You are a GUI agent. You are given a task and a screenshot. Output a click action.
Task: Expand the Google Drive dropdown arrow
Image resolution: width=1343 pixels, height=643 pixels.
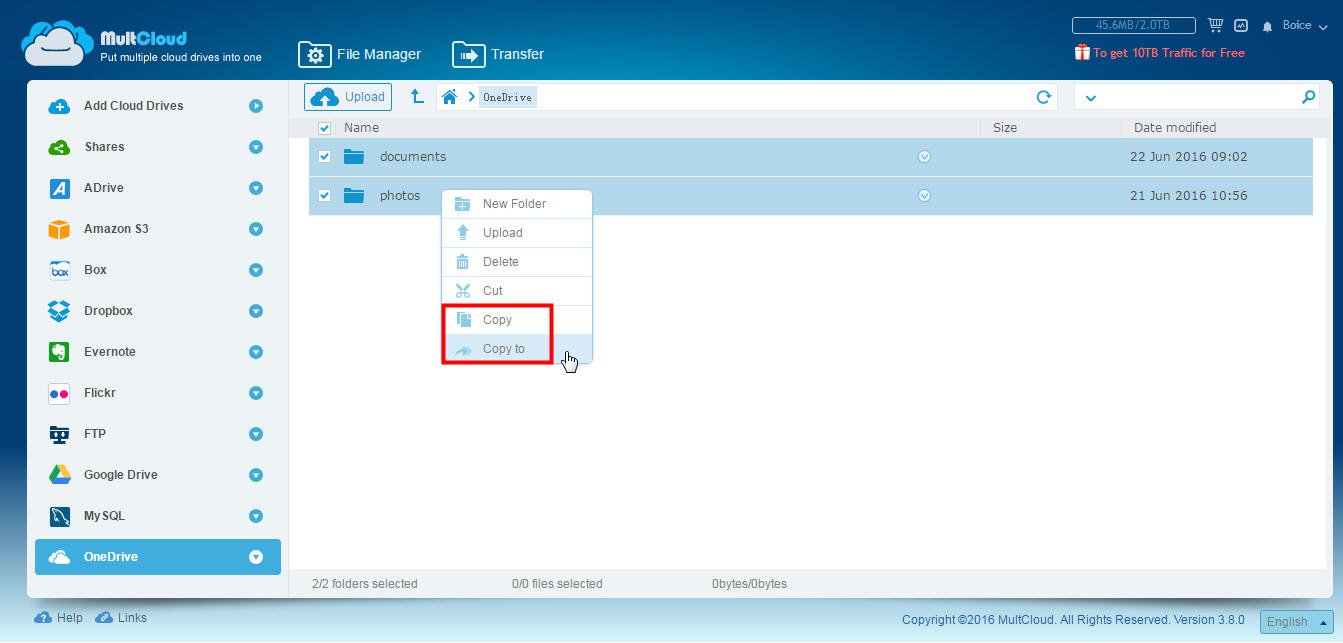tap(256, 475)
